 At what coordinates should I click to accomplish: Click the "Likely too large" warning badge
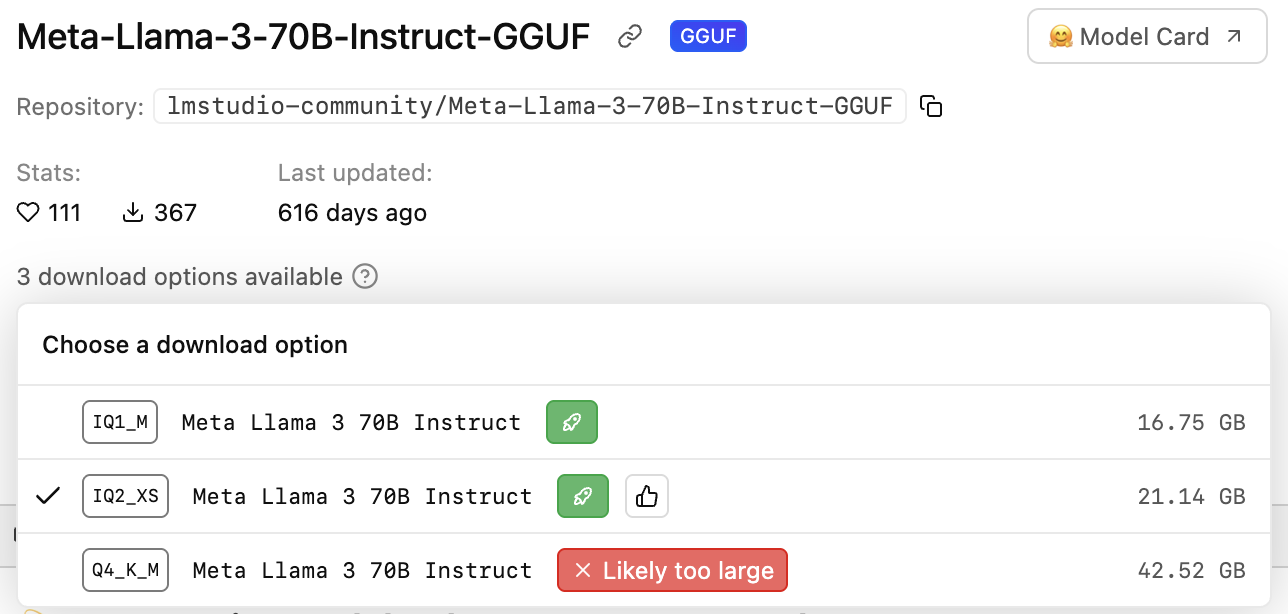672,570
